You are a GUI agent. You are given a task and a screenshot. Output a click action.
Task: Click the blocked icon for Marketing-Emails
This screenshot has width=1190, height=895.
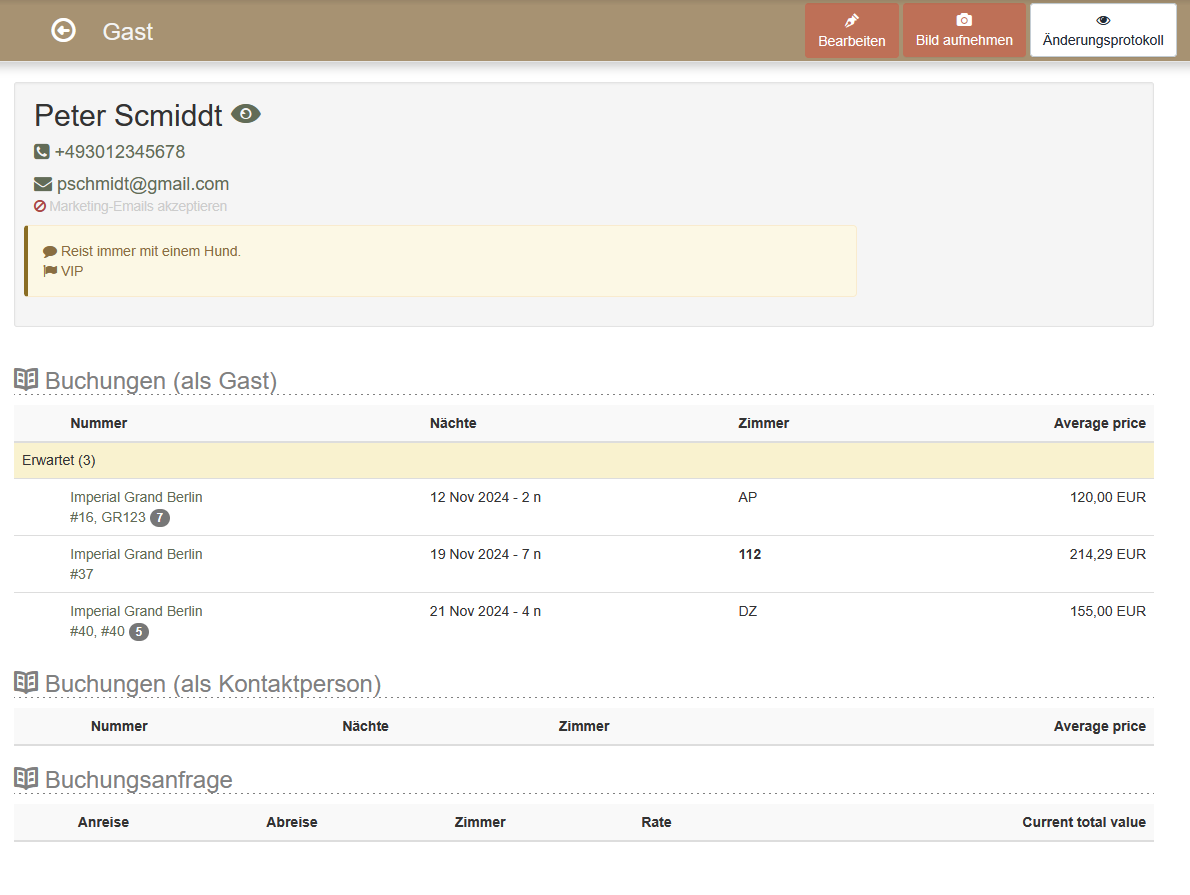tap(39, 206)
